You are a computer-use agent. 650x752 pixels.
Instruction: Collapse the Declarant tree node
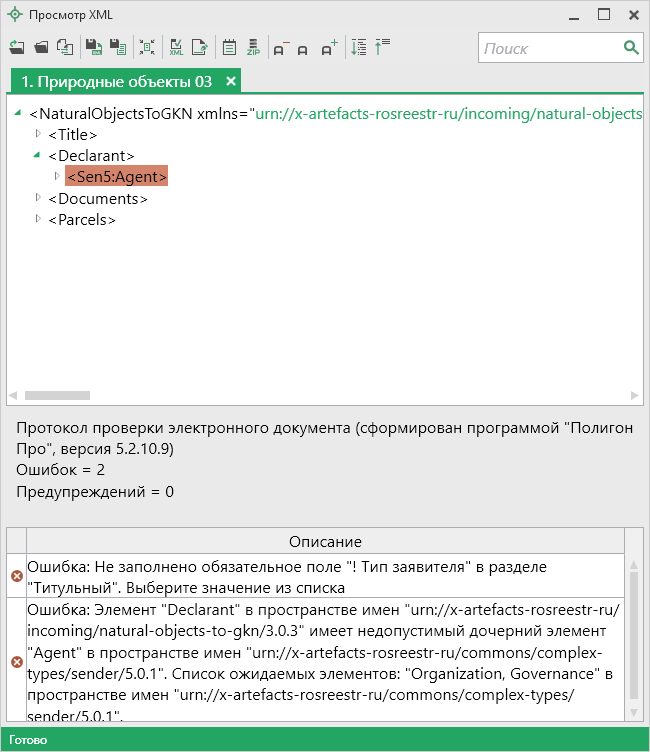[38, 155]
